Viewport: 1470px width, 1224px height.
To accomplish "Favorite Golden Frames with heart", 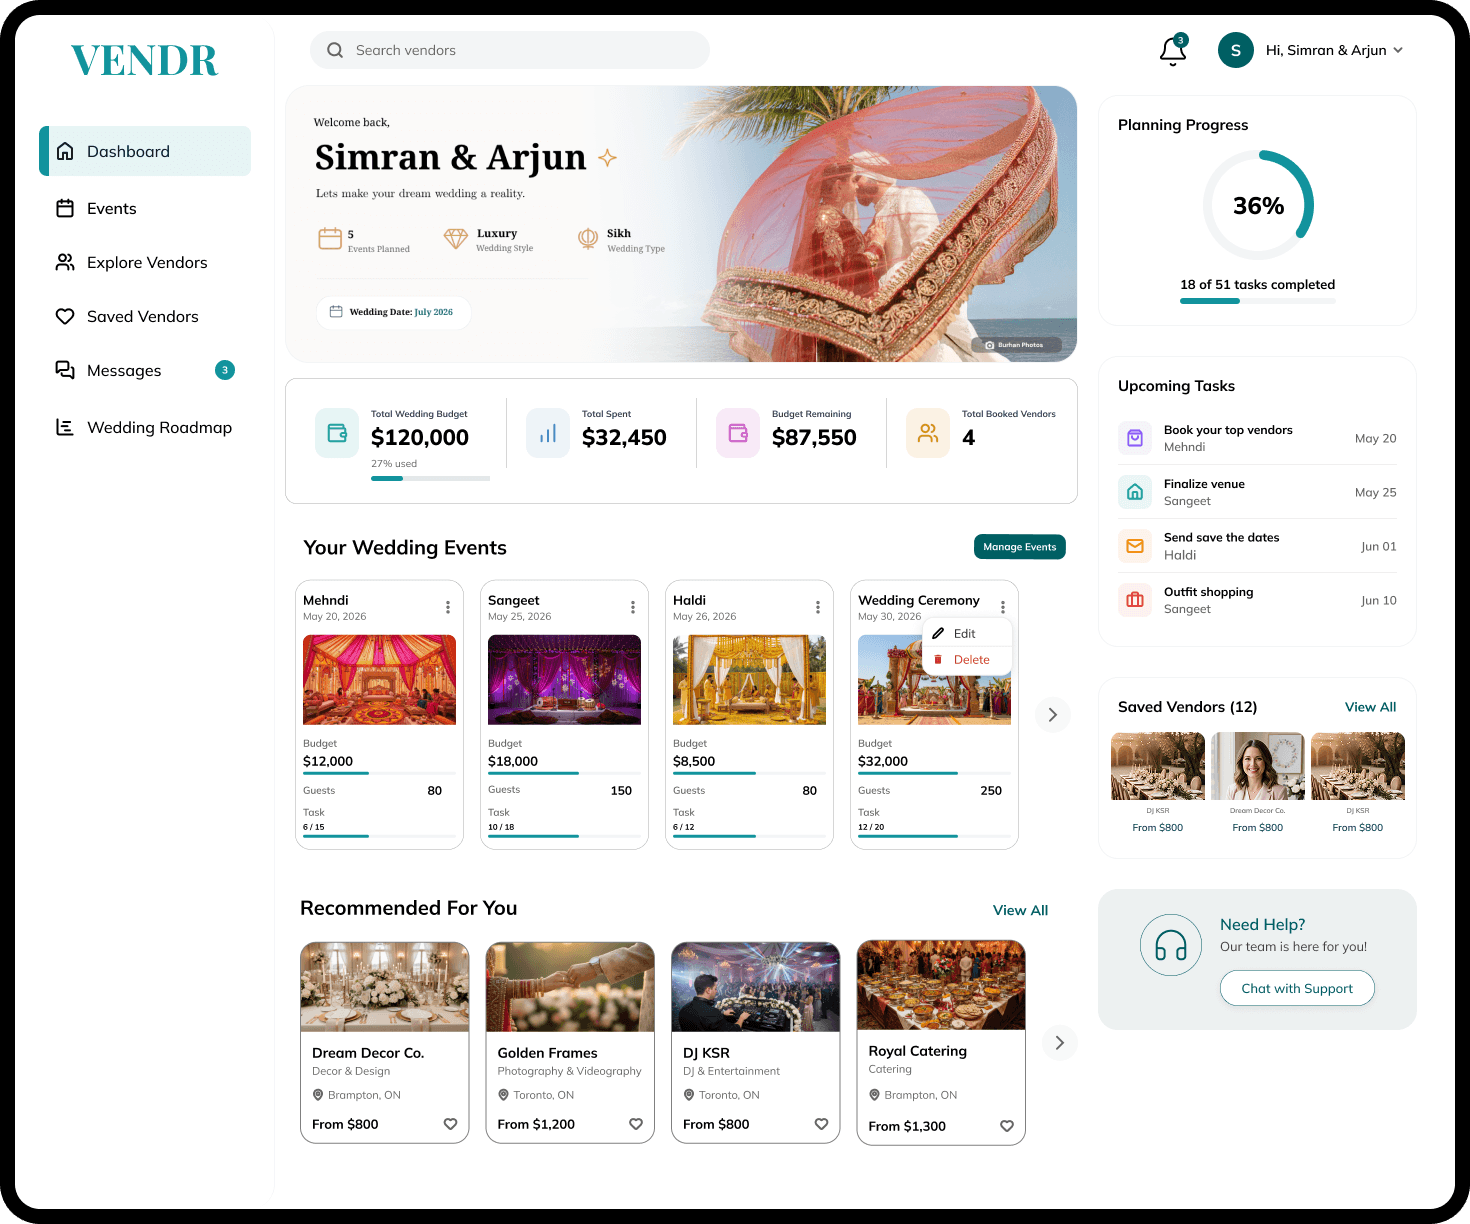I will [x=636, y=1124].
